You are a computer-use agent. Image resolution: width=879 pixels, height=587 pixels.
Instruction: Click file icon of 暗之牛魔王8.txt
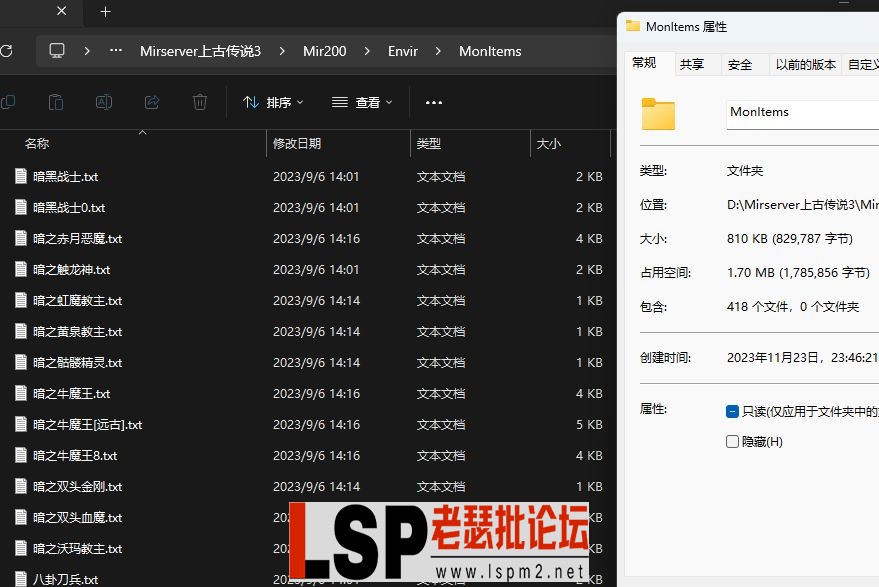coord(21,455)
